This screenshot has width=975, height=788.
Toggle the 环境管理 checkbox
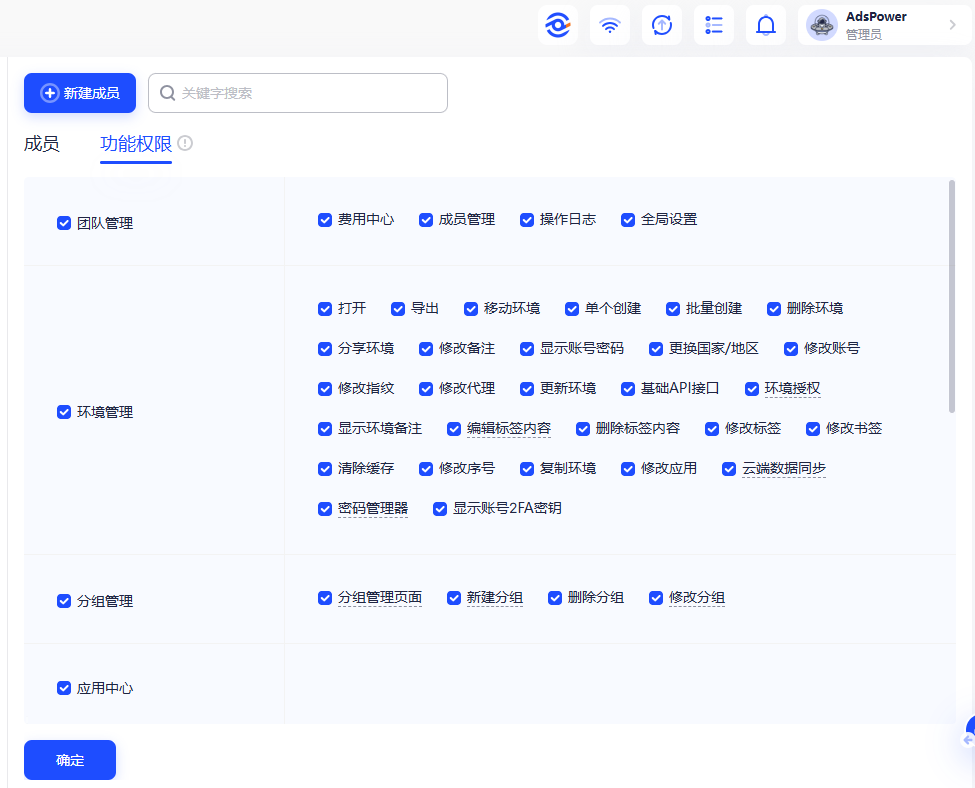(63, 412)
